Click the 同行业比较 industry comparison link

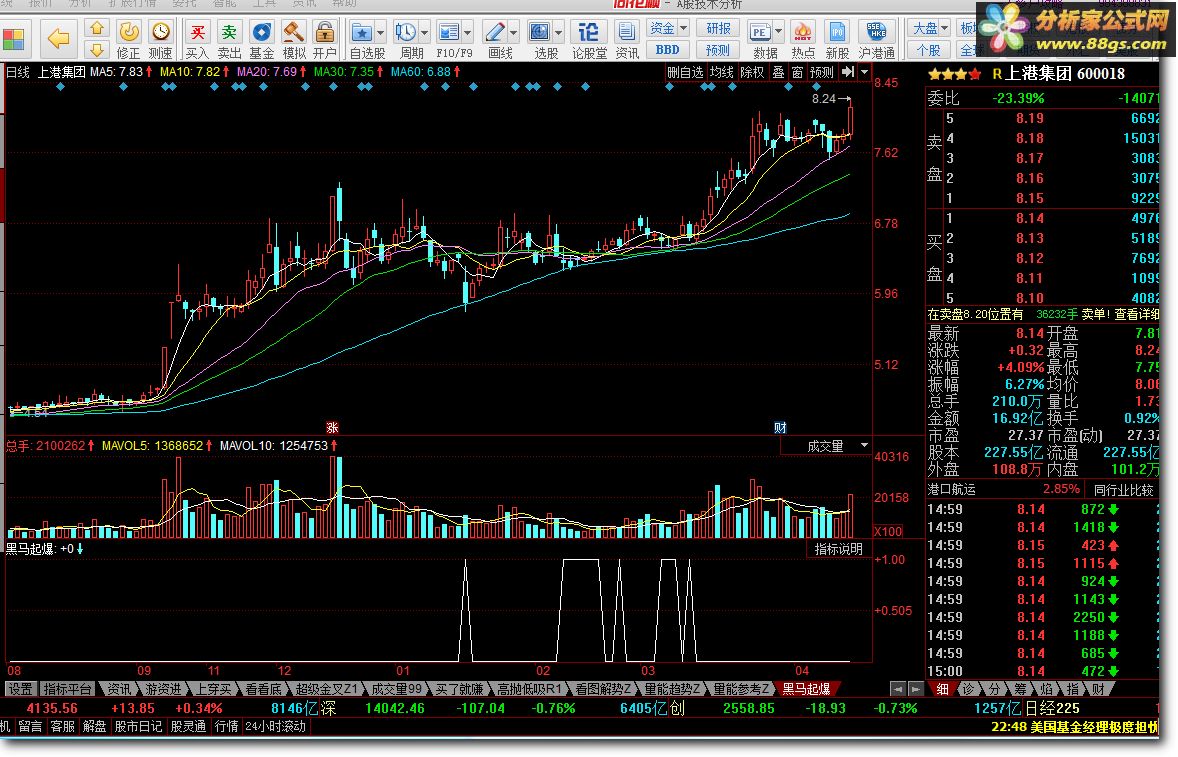(x=1123, y=490)
